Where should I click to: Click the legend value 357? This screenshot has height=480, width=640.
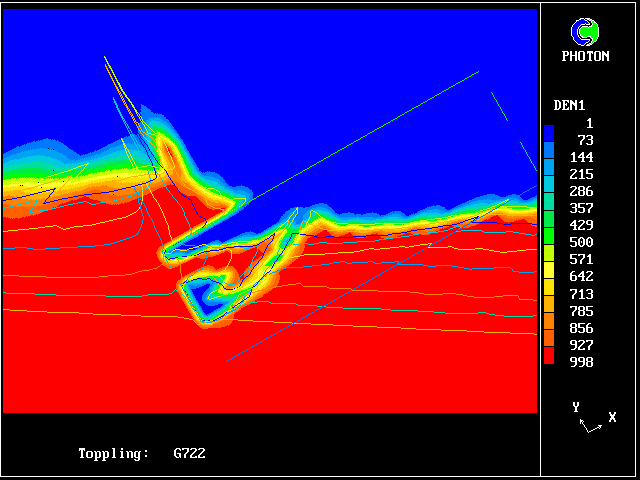580,208
